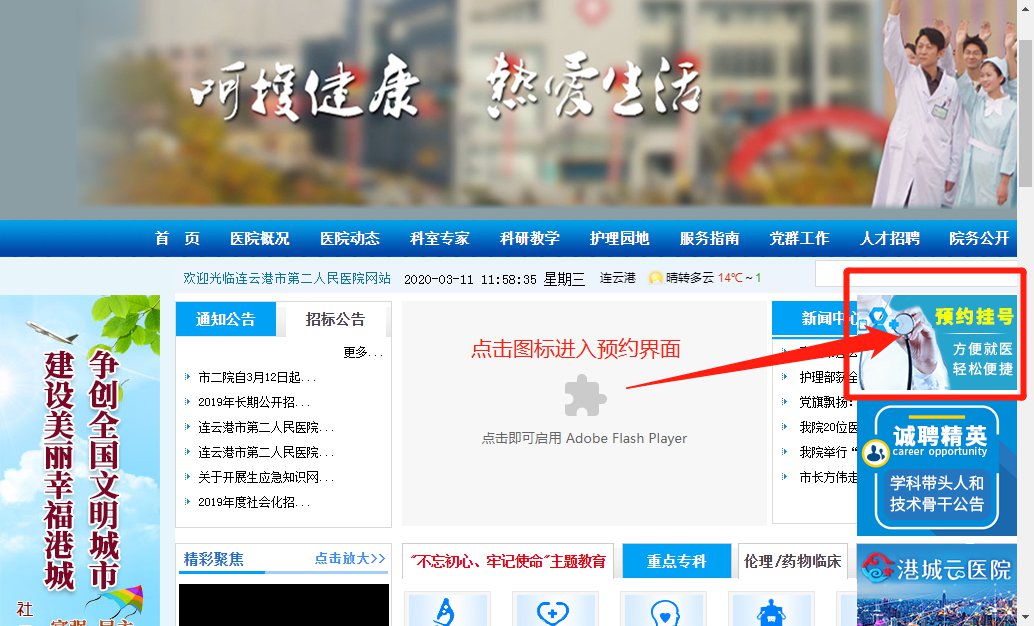Click the weather sun icon
1034x626 pixels.
point(655,278)
